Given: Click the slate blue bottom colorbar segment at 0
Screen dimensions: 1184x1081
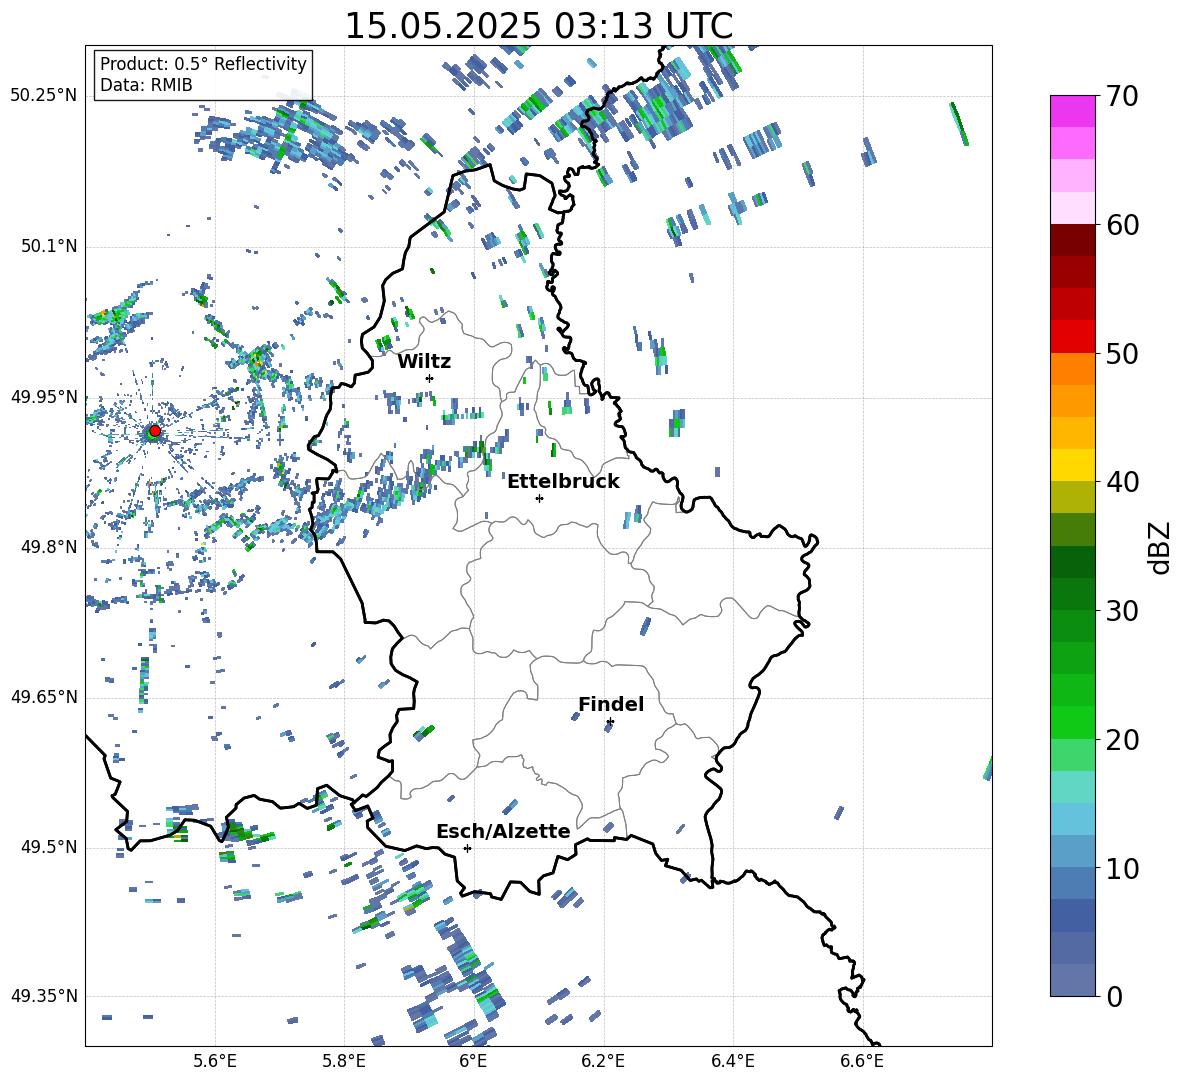Looking at the screenshot, I should click(x=1073, y=980).
